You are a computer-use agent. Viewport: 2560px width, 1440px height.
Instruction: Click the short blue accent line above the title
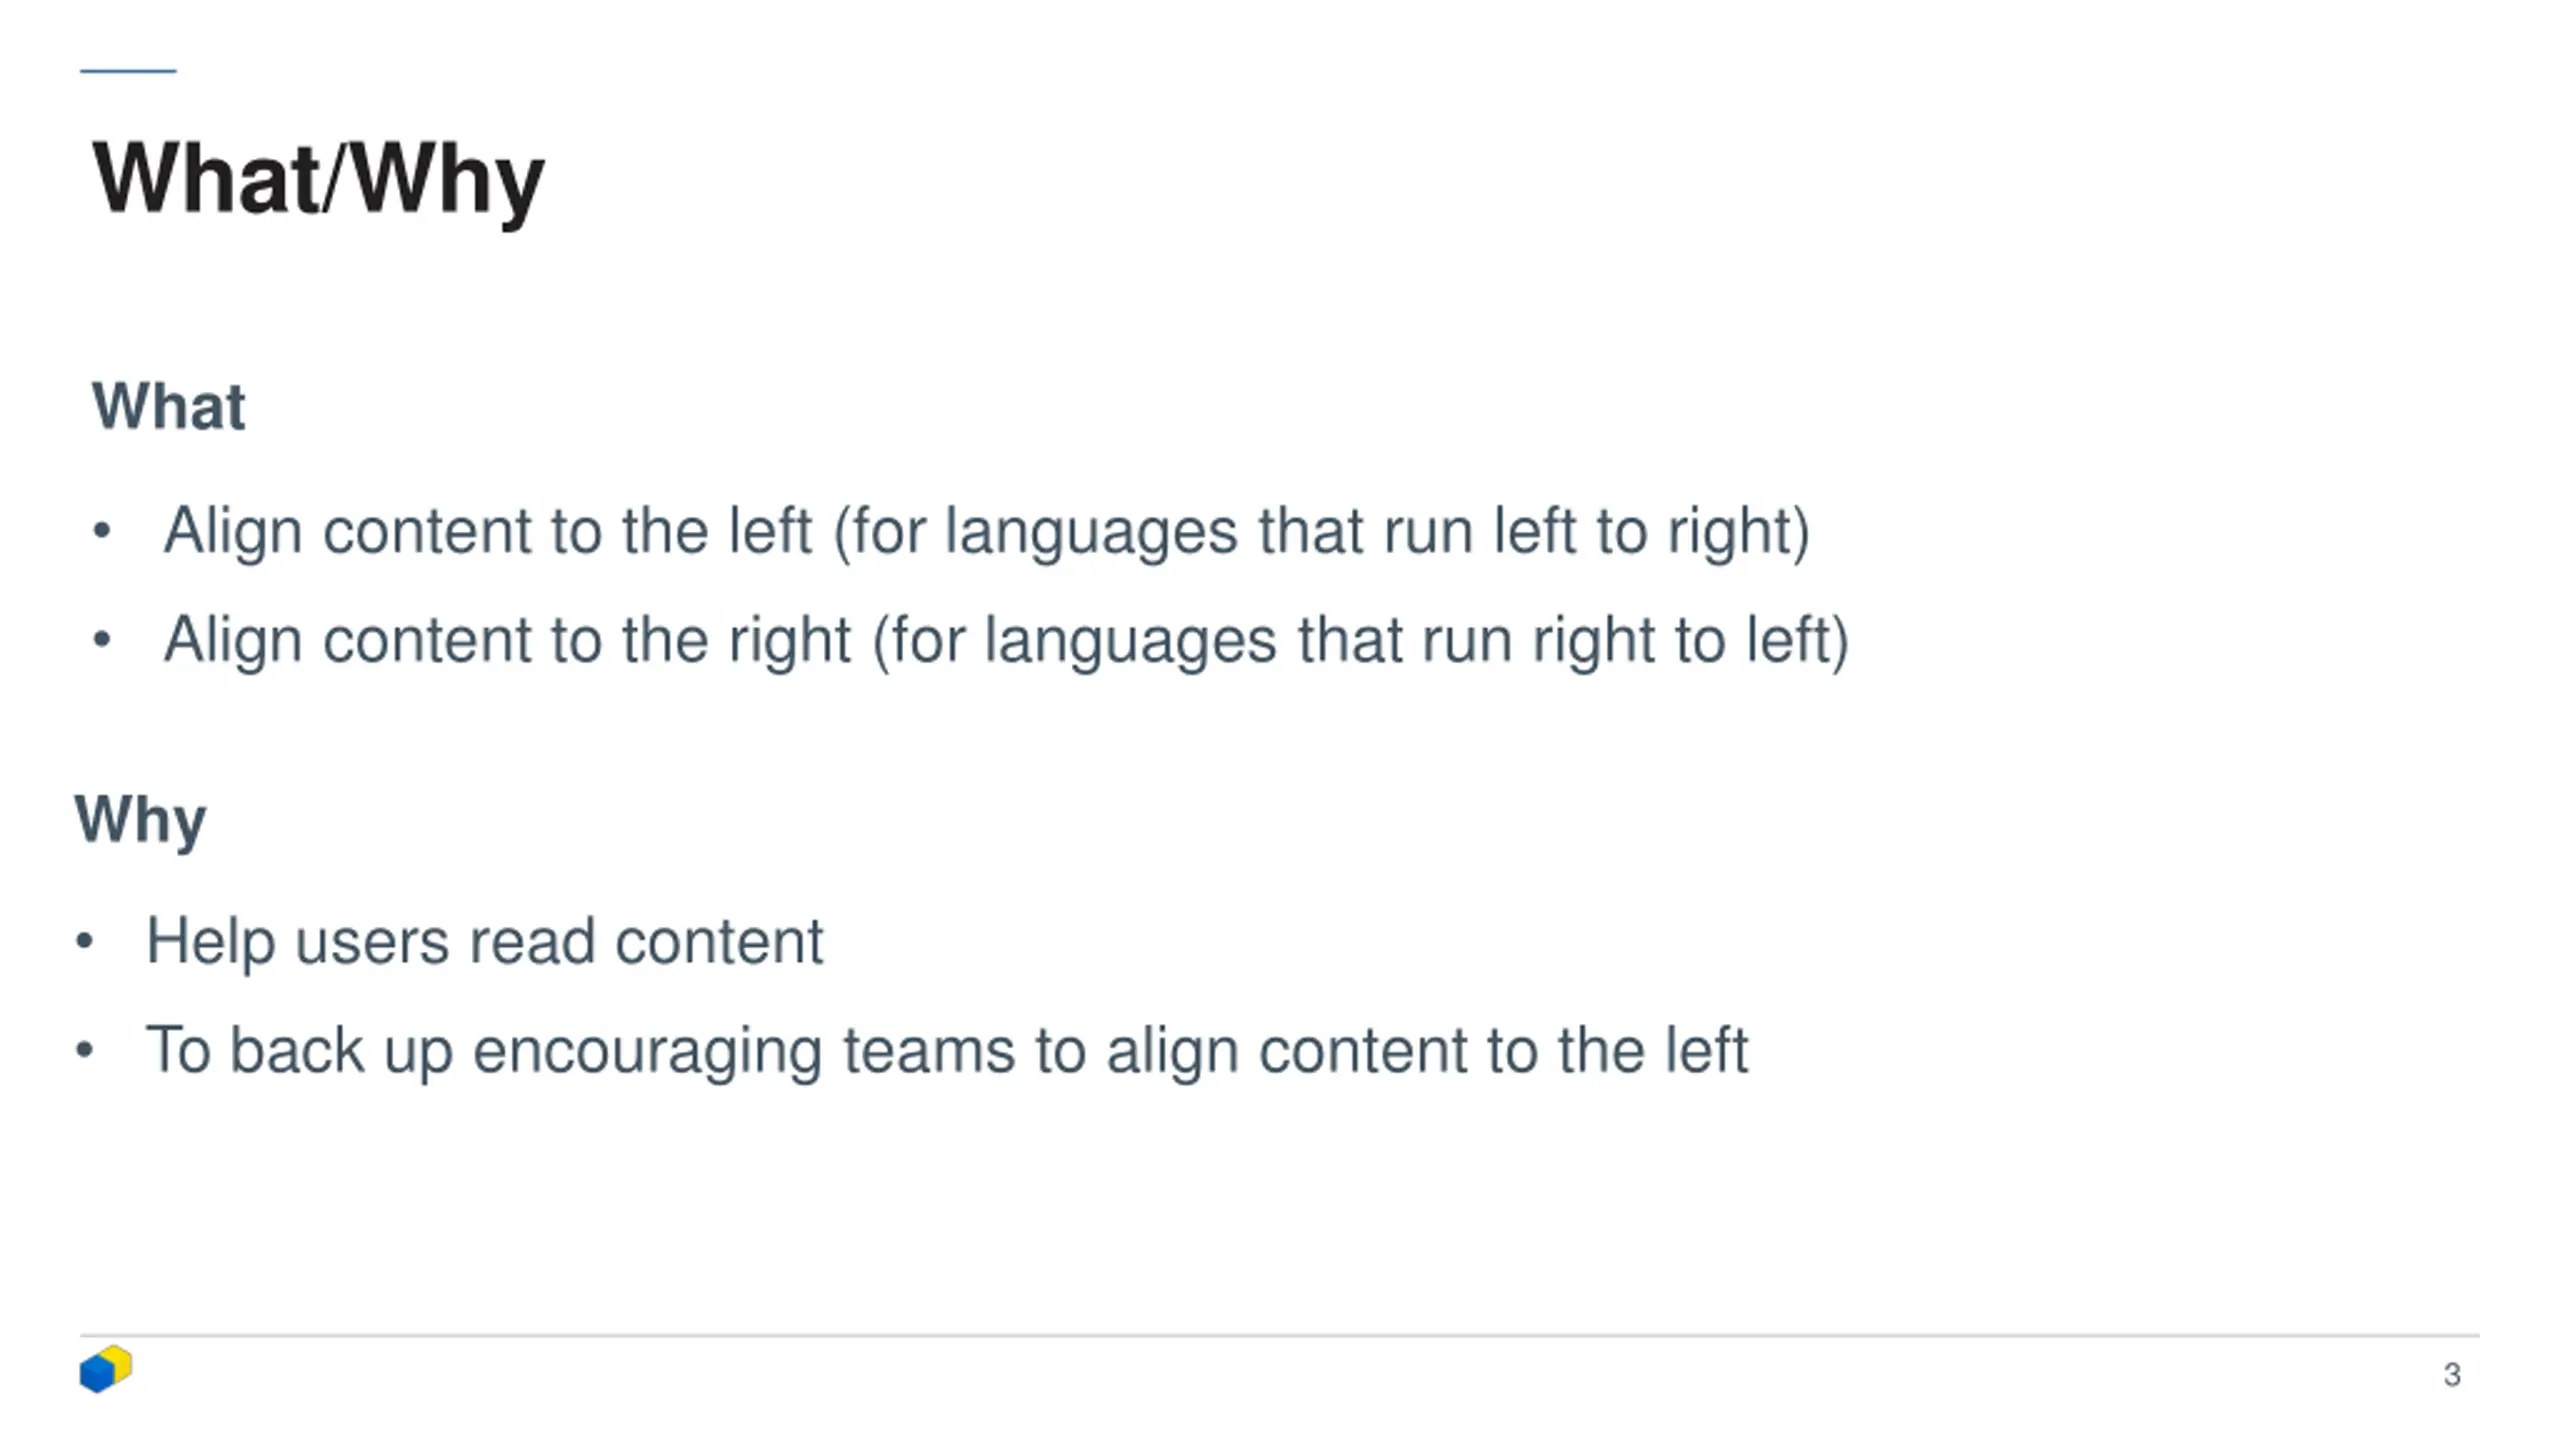pyautogui.click(x=128, y=71)
